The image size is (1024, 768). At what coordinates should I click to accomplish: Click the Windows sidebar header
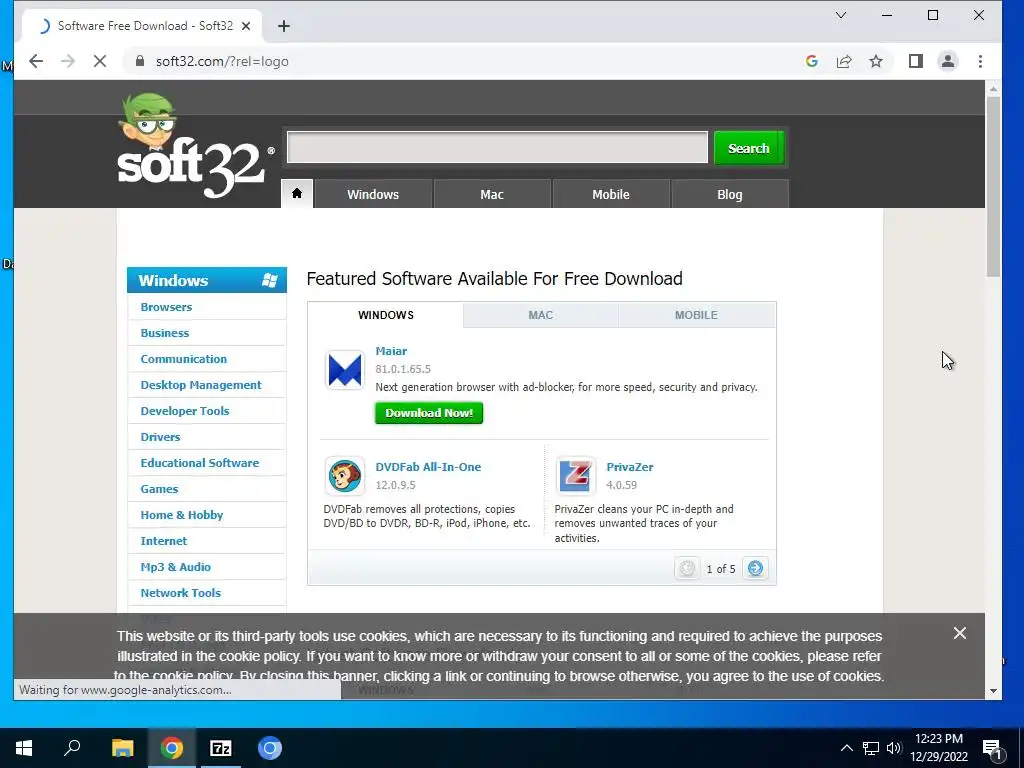(206, 280)
